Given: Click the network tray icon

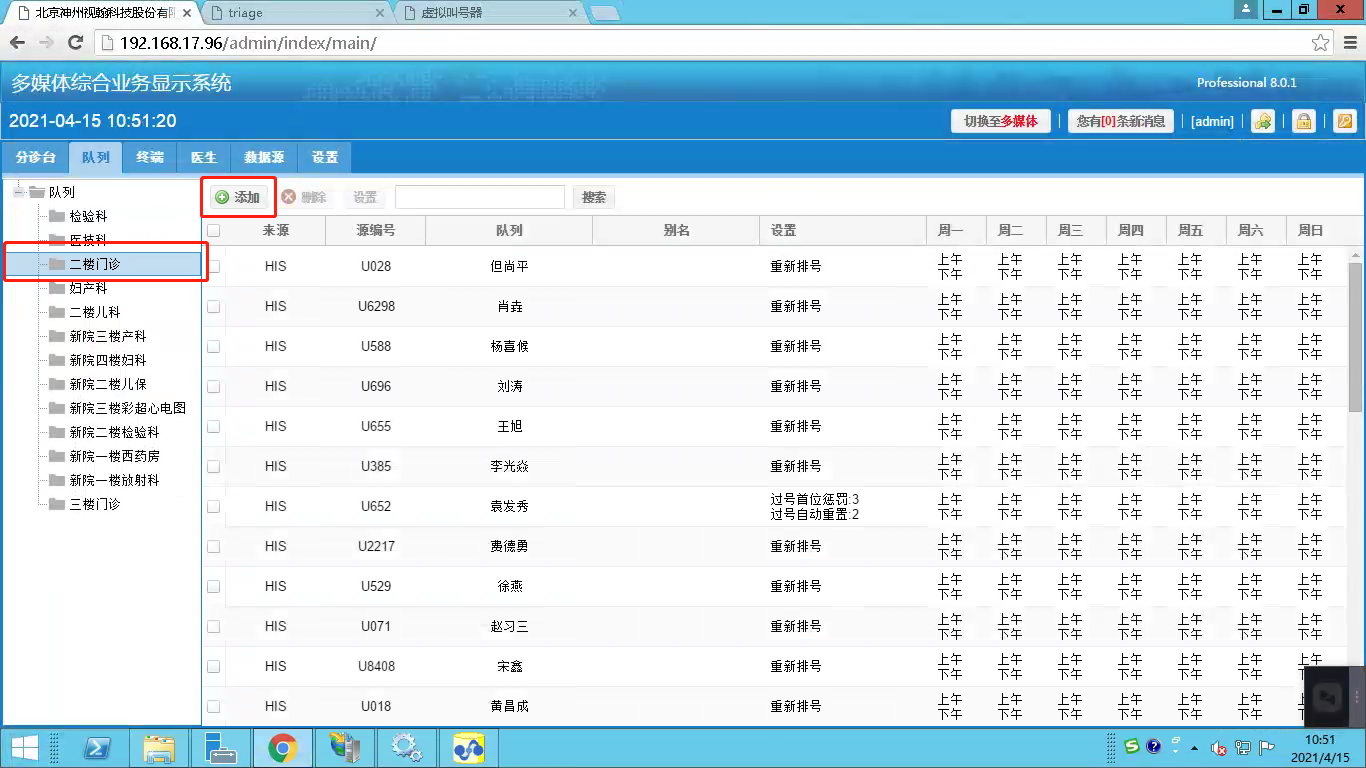Looking at the screenshot, I should pyautogui.click(x=1243, y=747).
